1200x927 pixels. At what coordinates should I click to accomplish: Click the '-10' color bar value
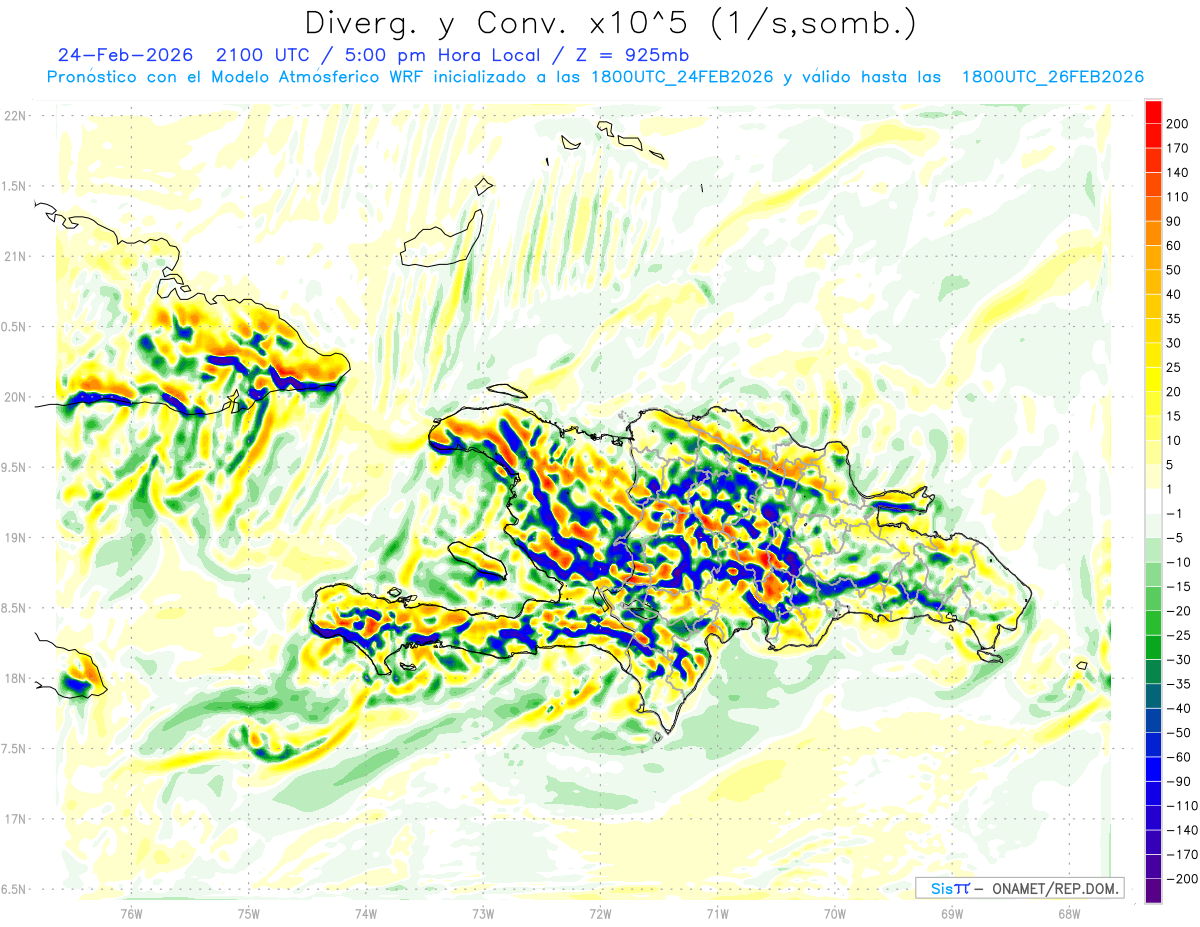(1177, 562)
